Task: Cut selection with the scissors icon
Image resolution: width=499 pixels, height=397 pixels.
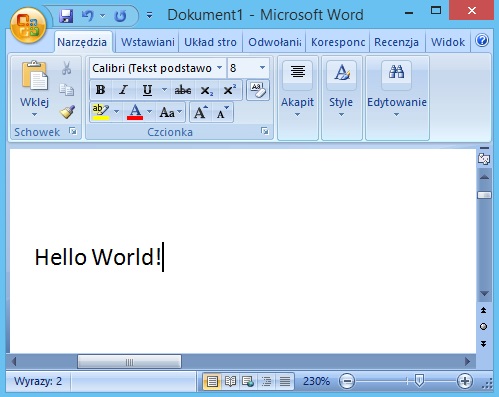Action: (x=66, y=68)
